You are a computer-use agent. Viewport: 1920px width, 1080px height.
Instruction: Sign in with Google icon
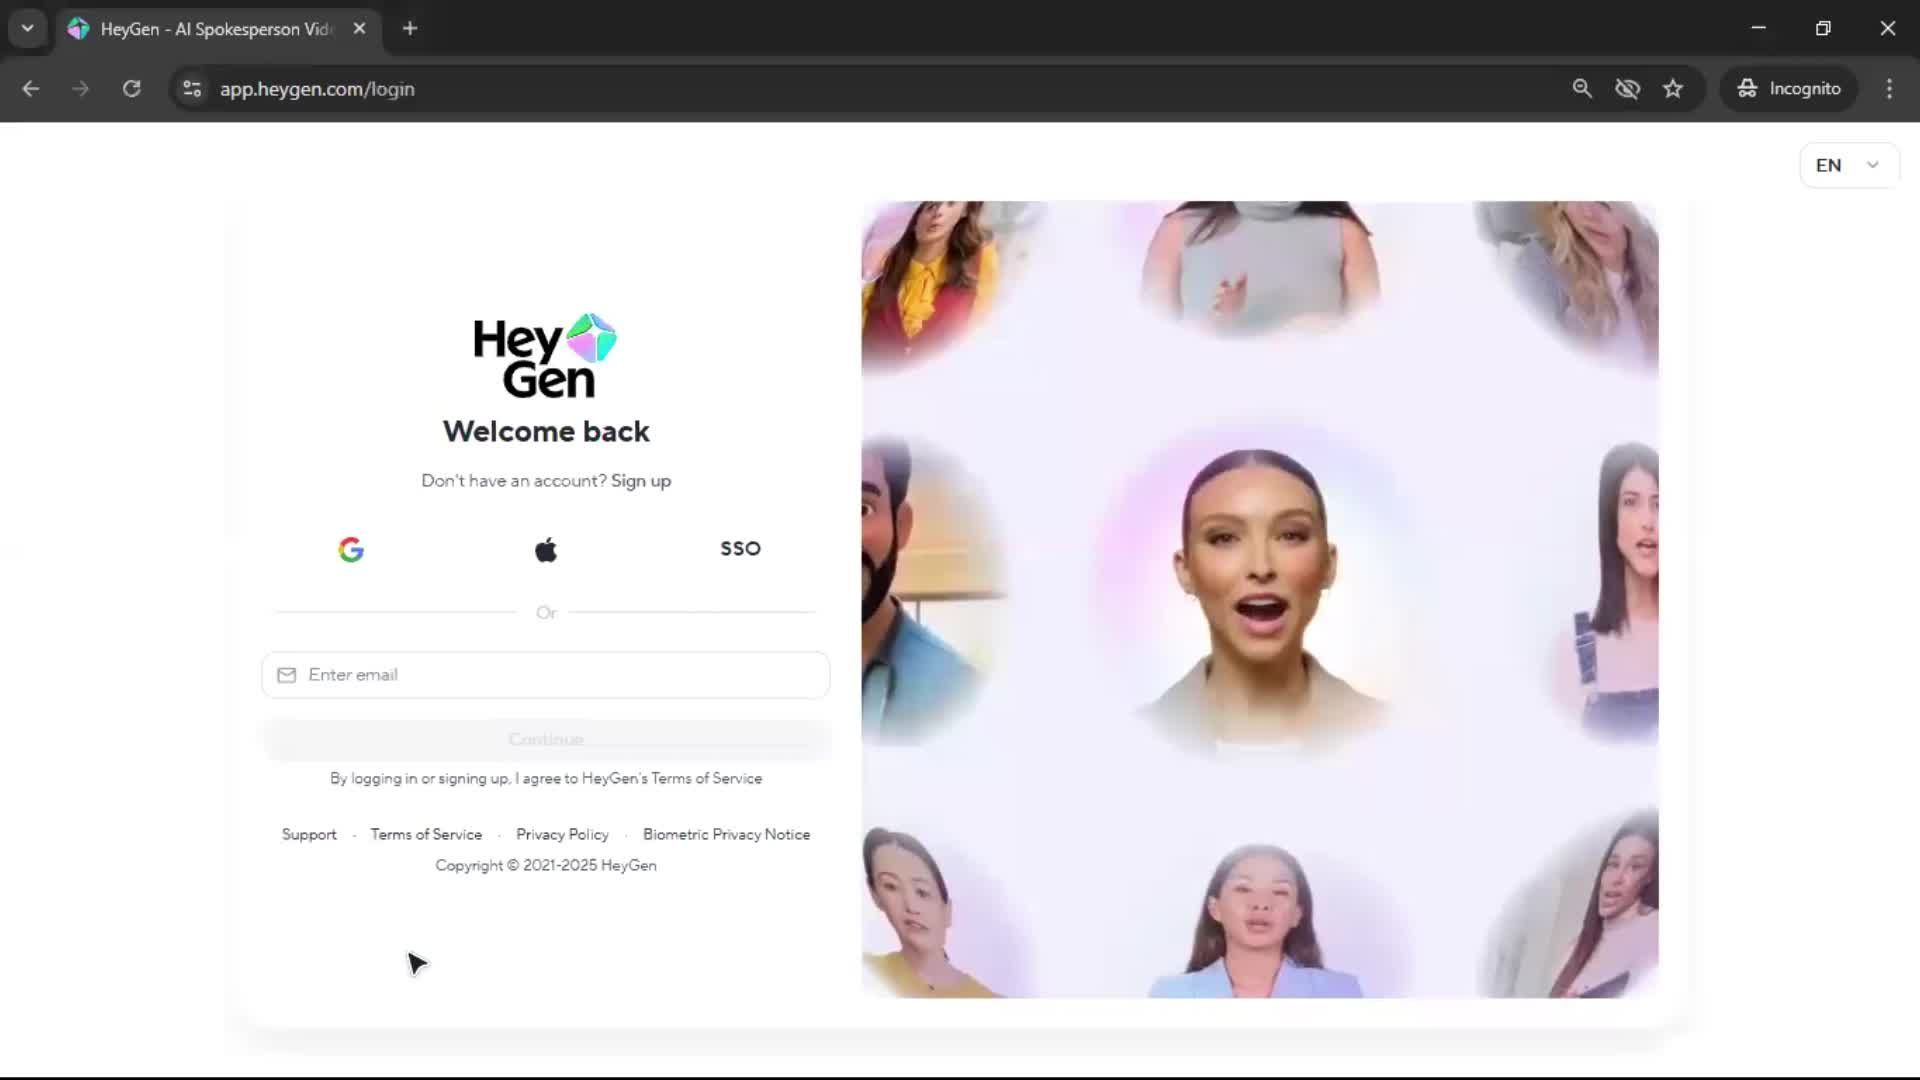pos(351,549)
